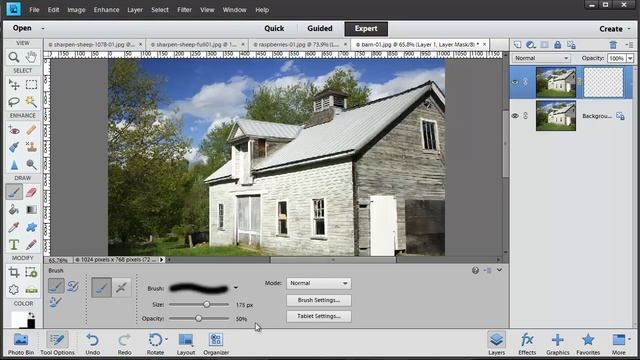Open tool options help icon
Screen dimensions: 640x360
475,270
